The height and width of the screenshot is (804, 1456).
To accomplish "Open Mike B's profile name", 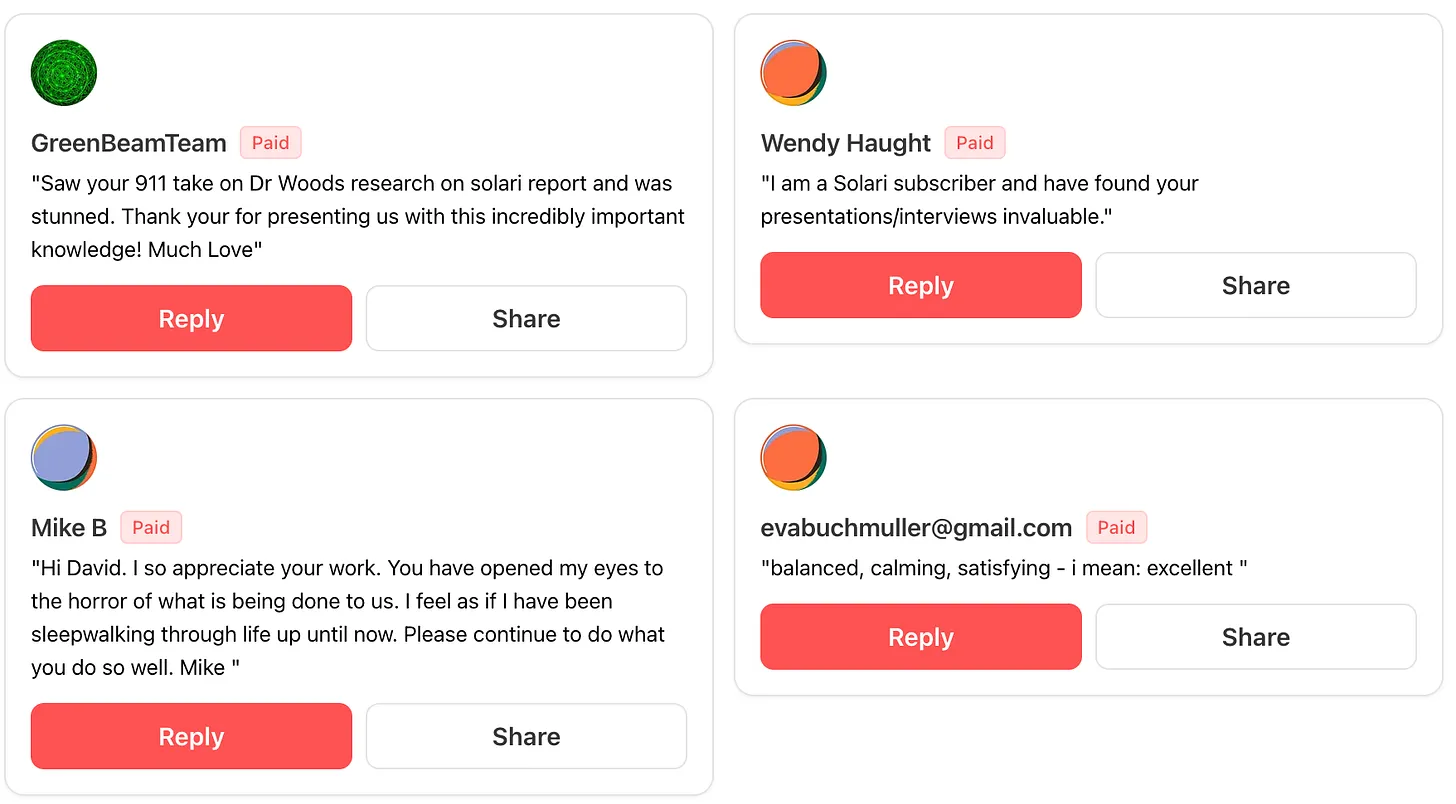I will pyautogui.click(x=69, y=528).
